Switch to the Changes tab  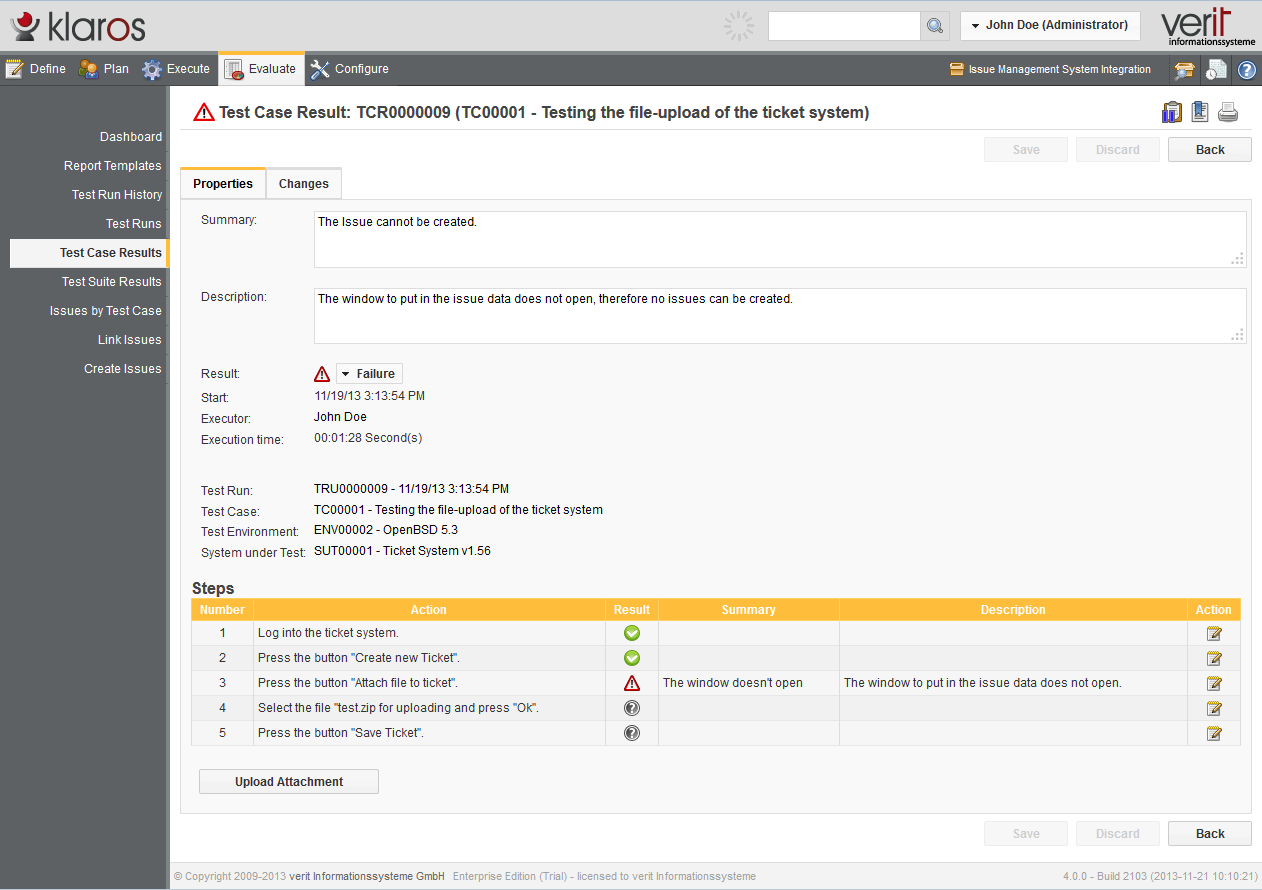(303, 184)
